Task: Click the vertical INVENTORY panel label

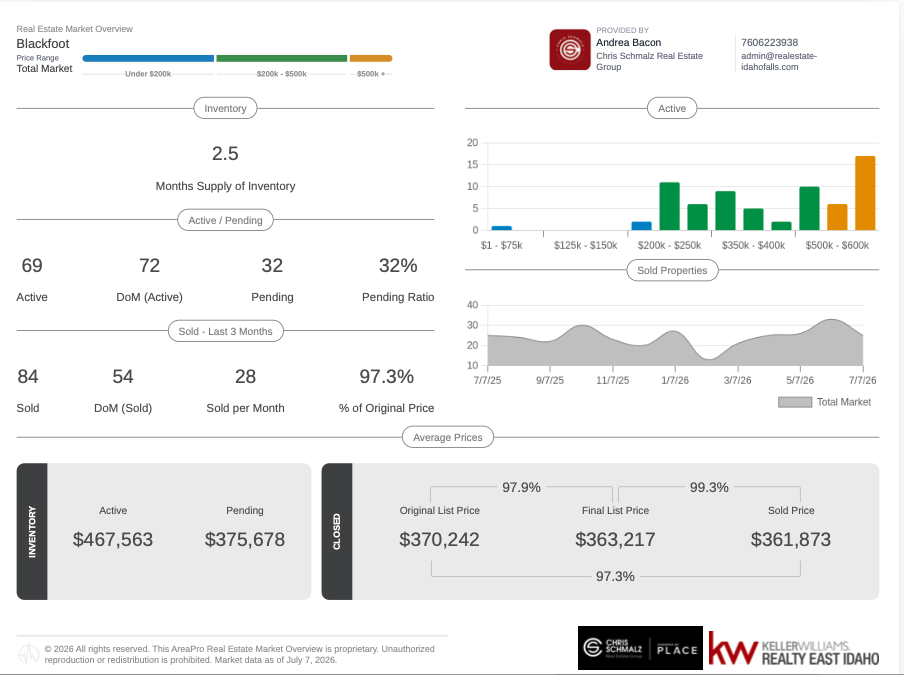Action: 32,531
